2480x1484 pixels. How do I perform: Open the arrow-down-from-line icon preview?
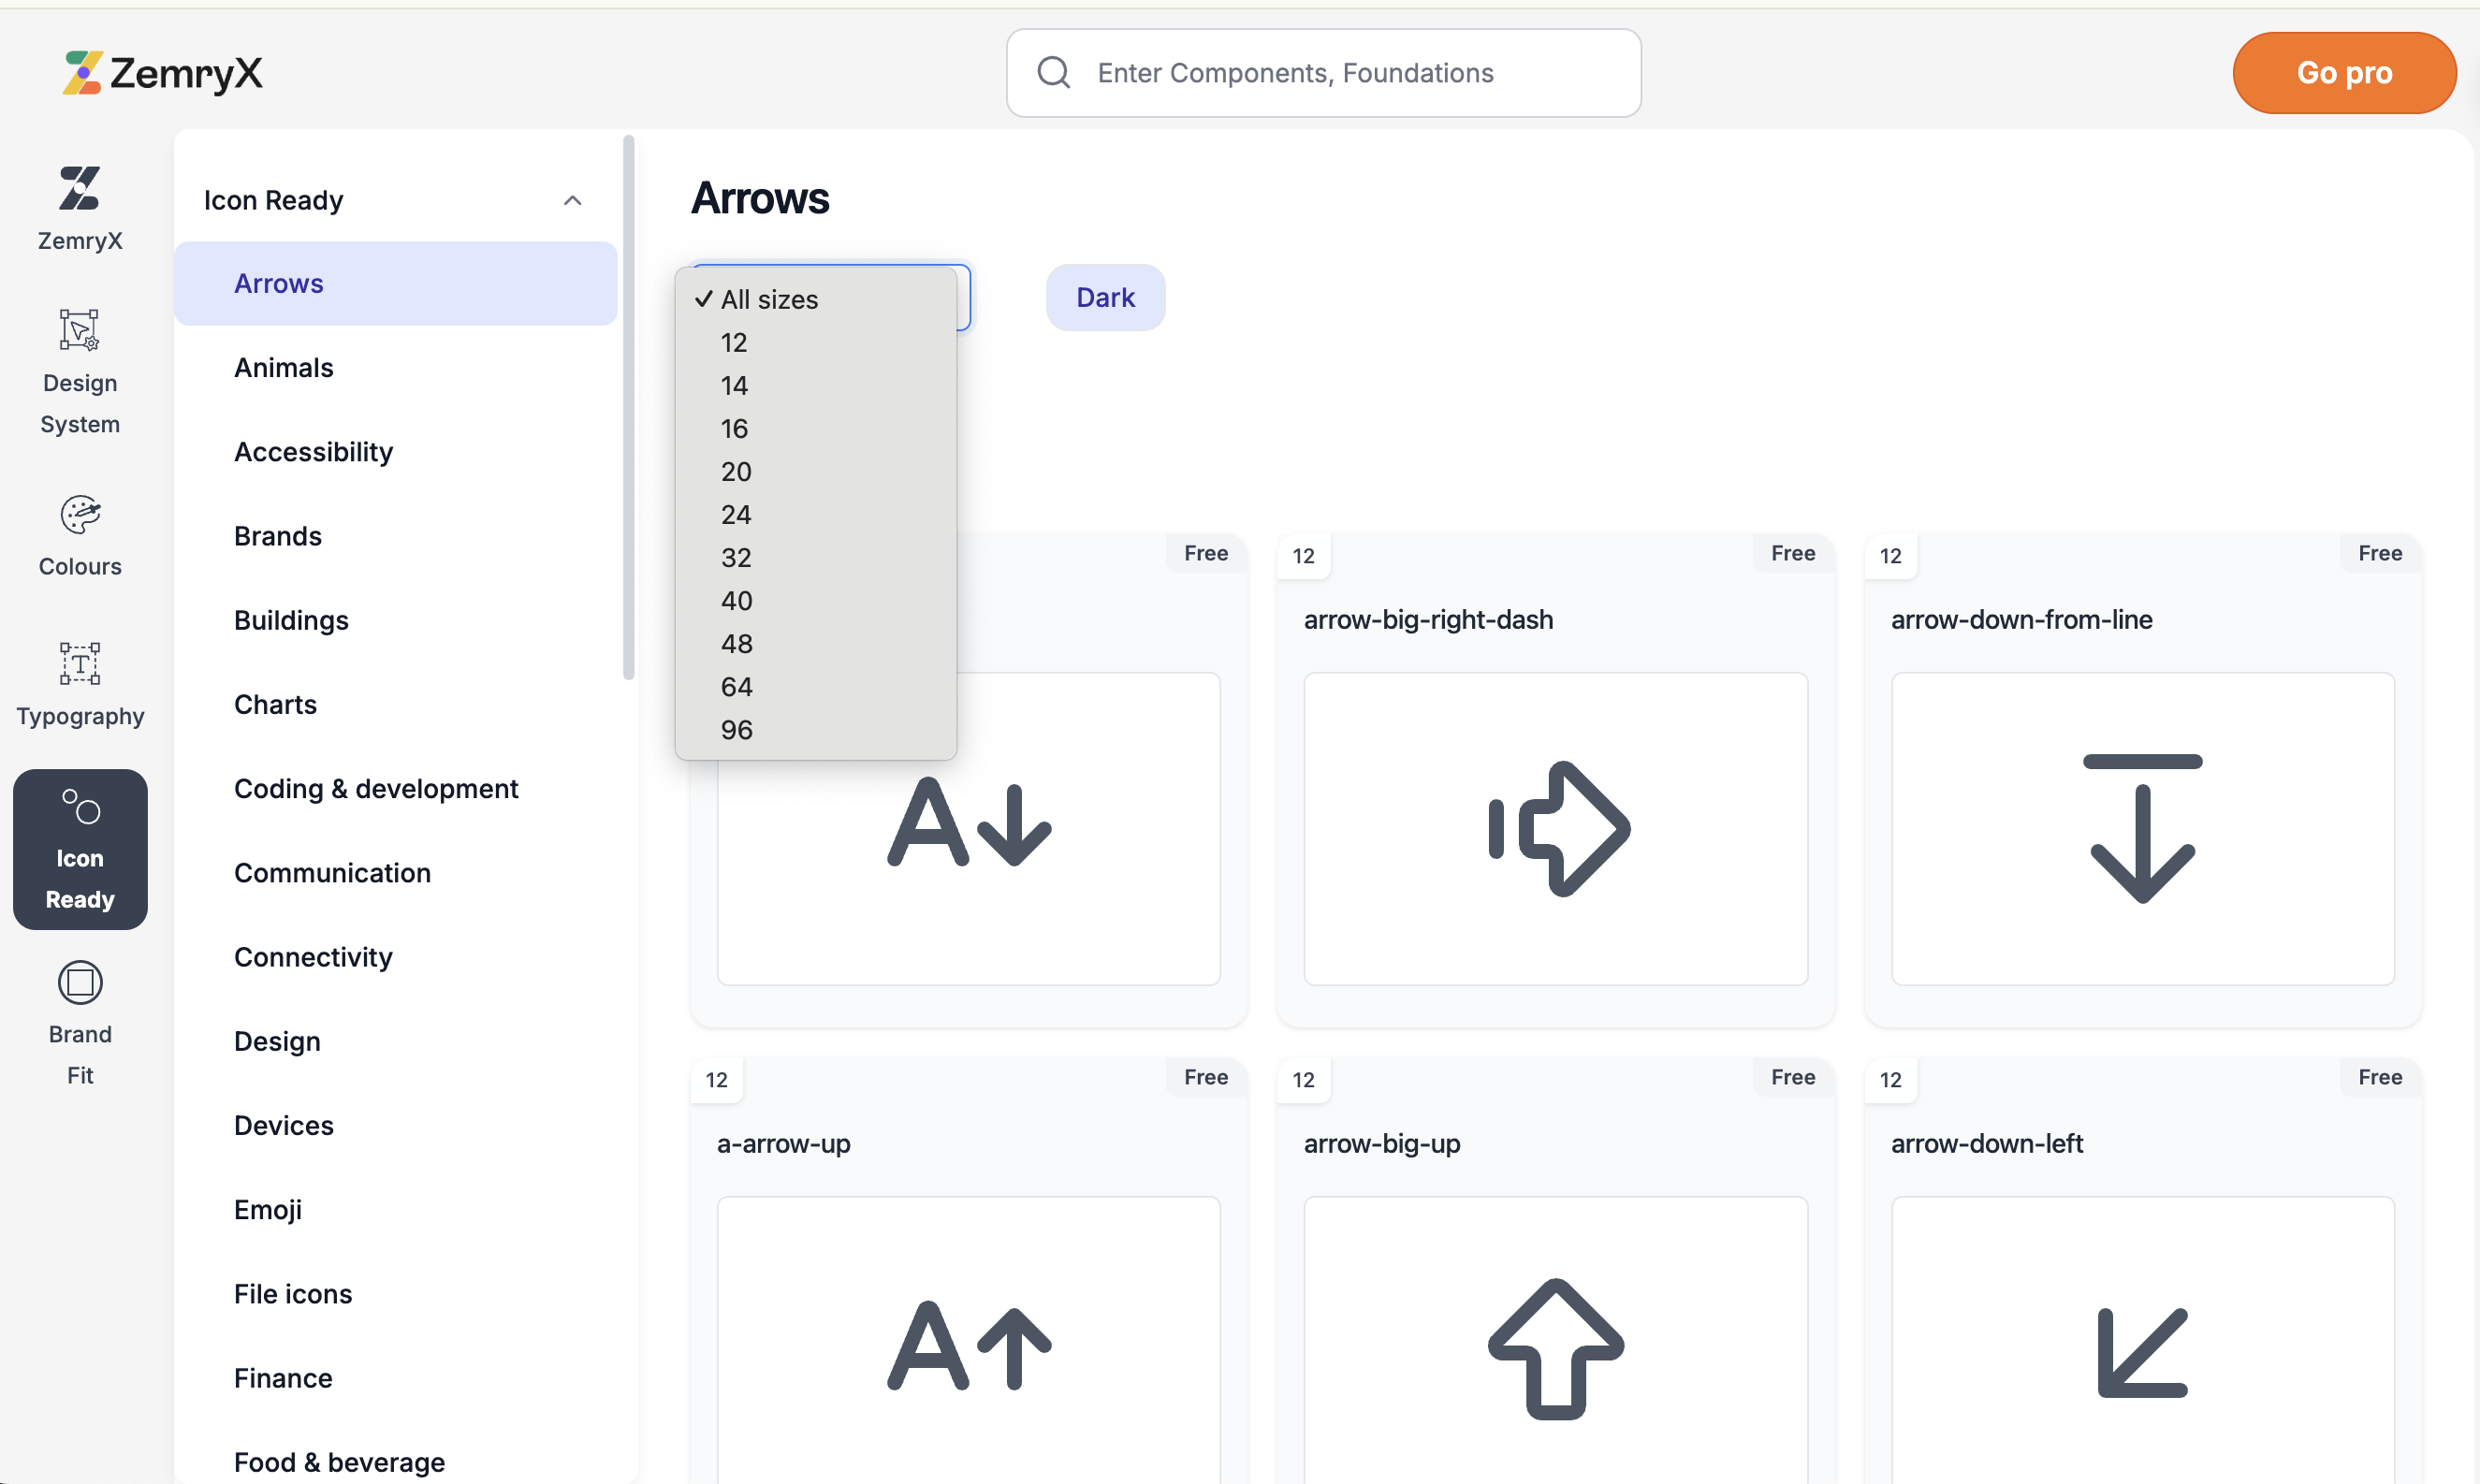2142,829
